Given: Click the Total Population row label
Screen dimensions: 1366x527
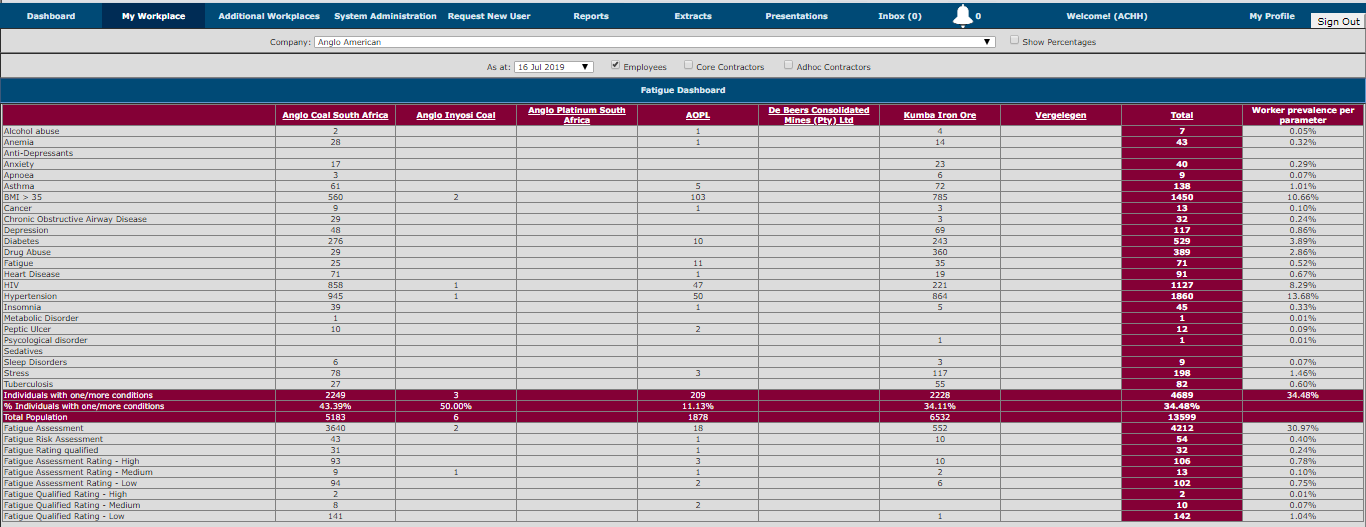Looking at the screenshot, I should (x=38, y=417).
